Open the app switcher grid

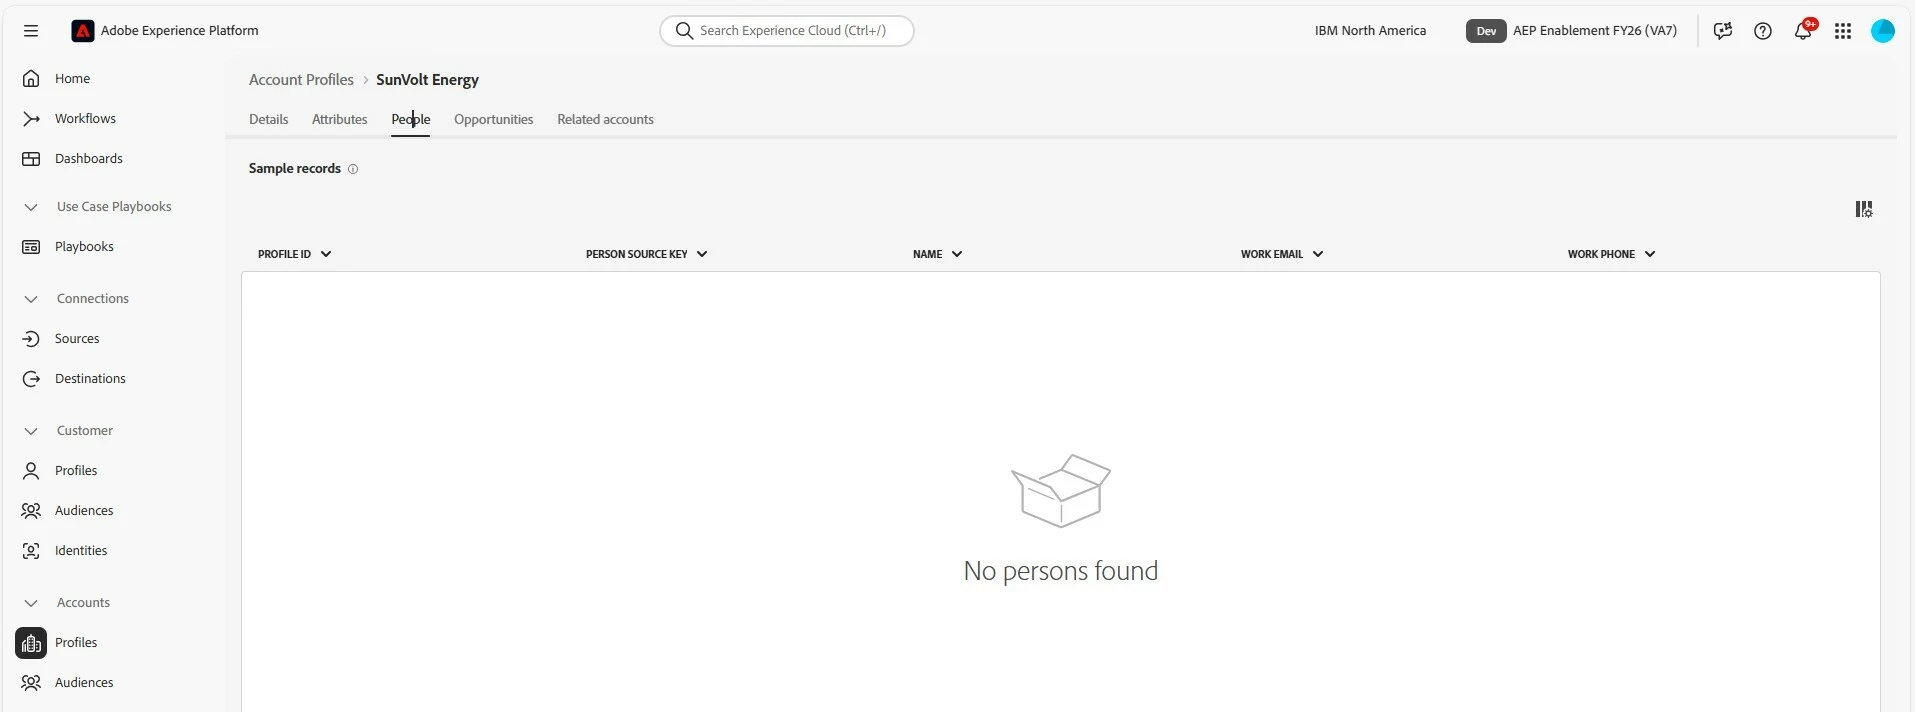coord(1843,31)
